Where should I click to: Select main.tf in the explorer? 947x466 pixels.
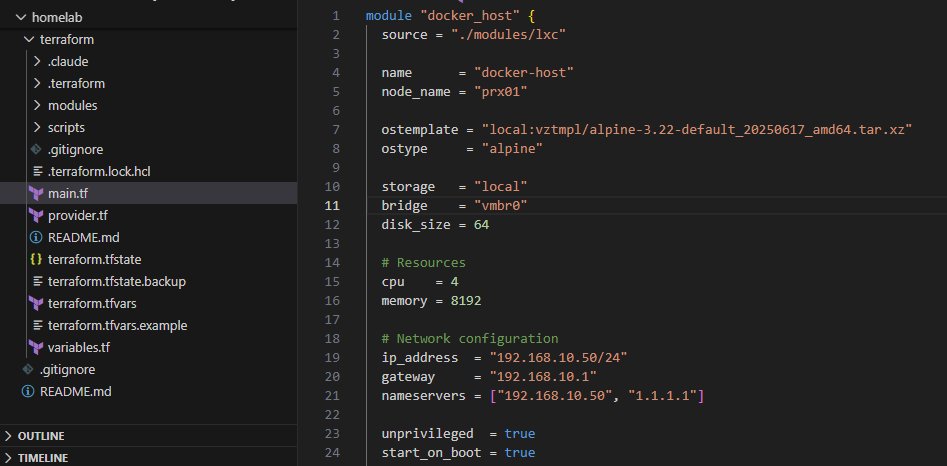pos(68,194)
